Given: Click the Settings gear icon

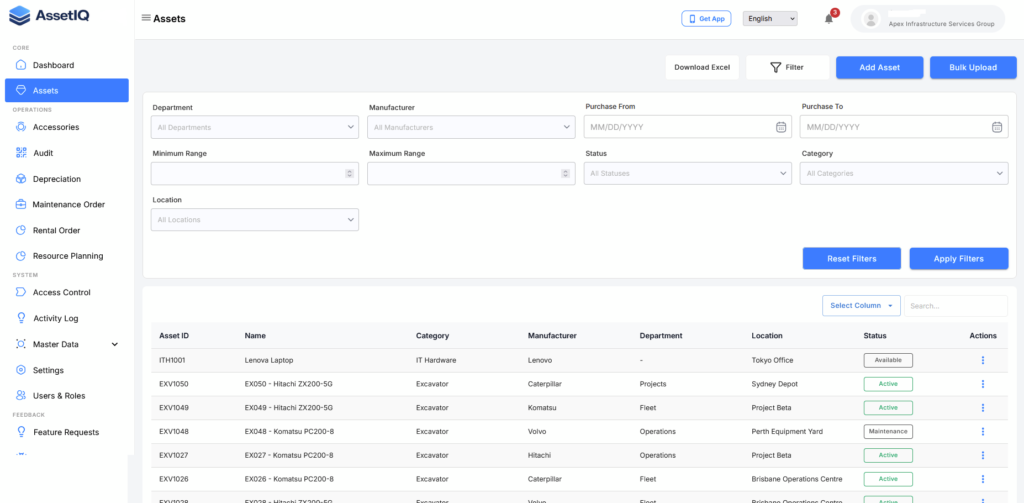Looking at the screenshot, I should point(21,370).
